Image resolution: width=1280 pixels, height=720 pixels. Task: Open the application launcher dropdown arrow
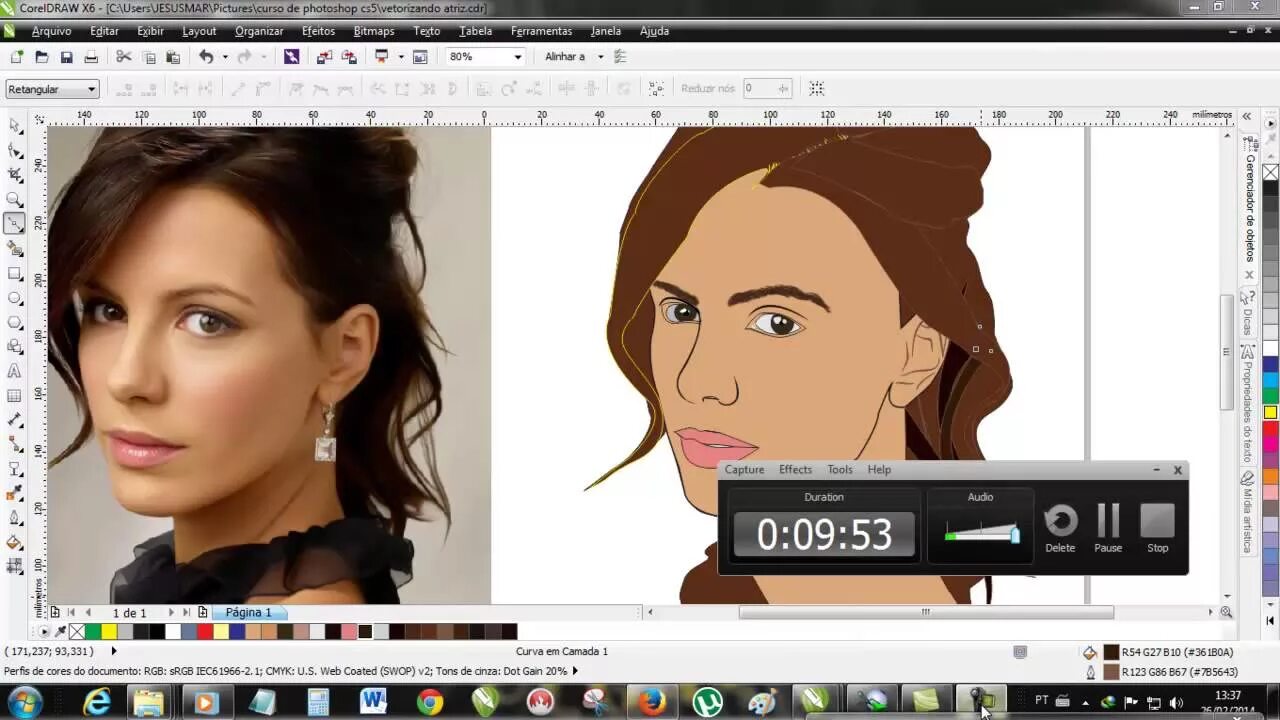click(400, 57)
